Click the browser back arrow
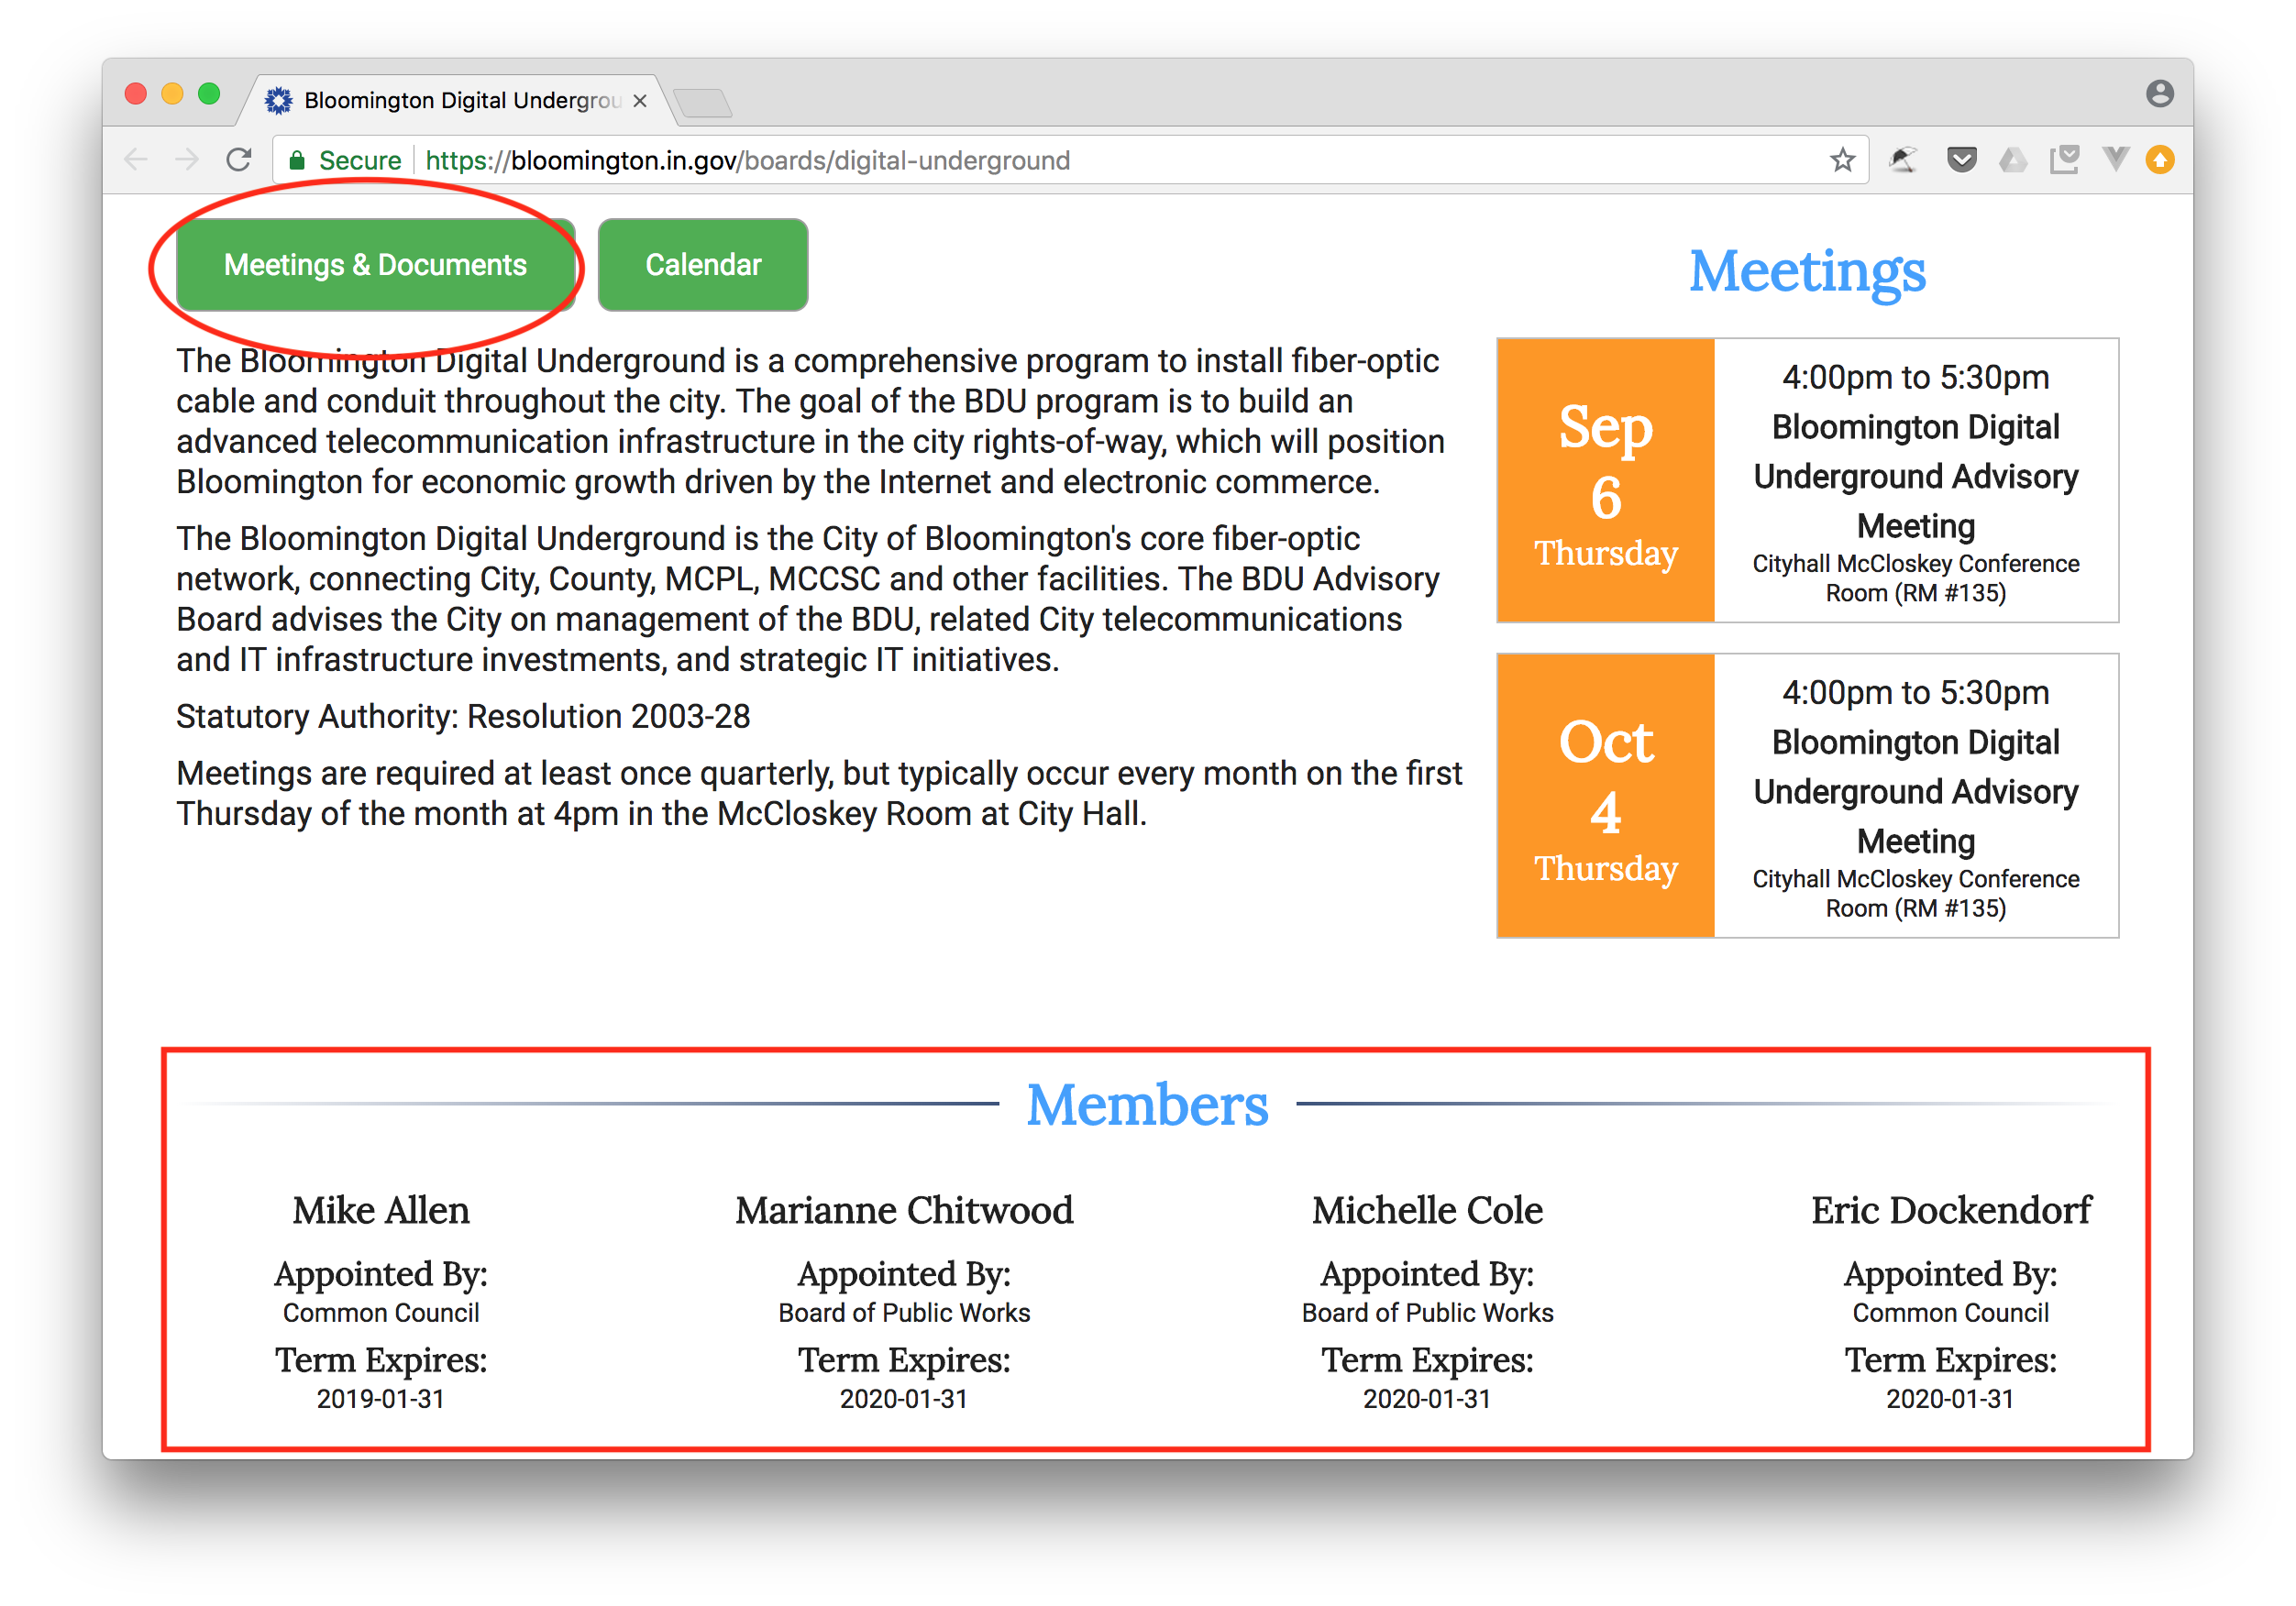Screen dimensions: 2296x1606 click(136, 160)
